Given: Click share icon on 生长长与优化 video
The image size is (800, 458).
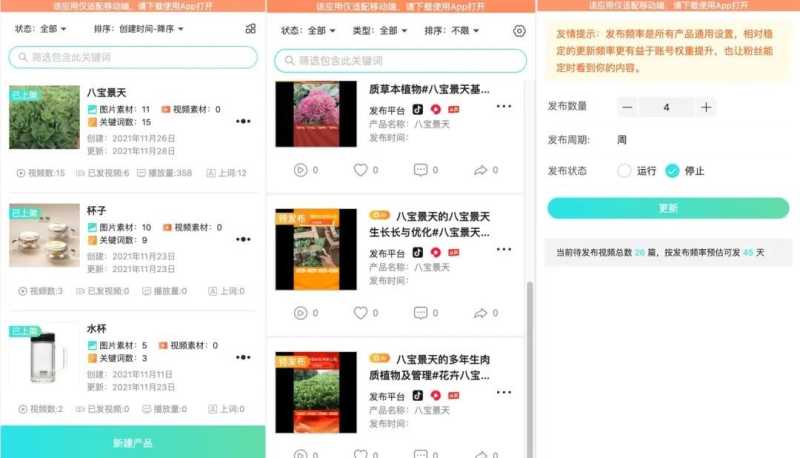Looking at the screenshot, I should [481, 313].
